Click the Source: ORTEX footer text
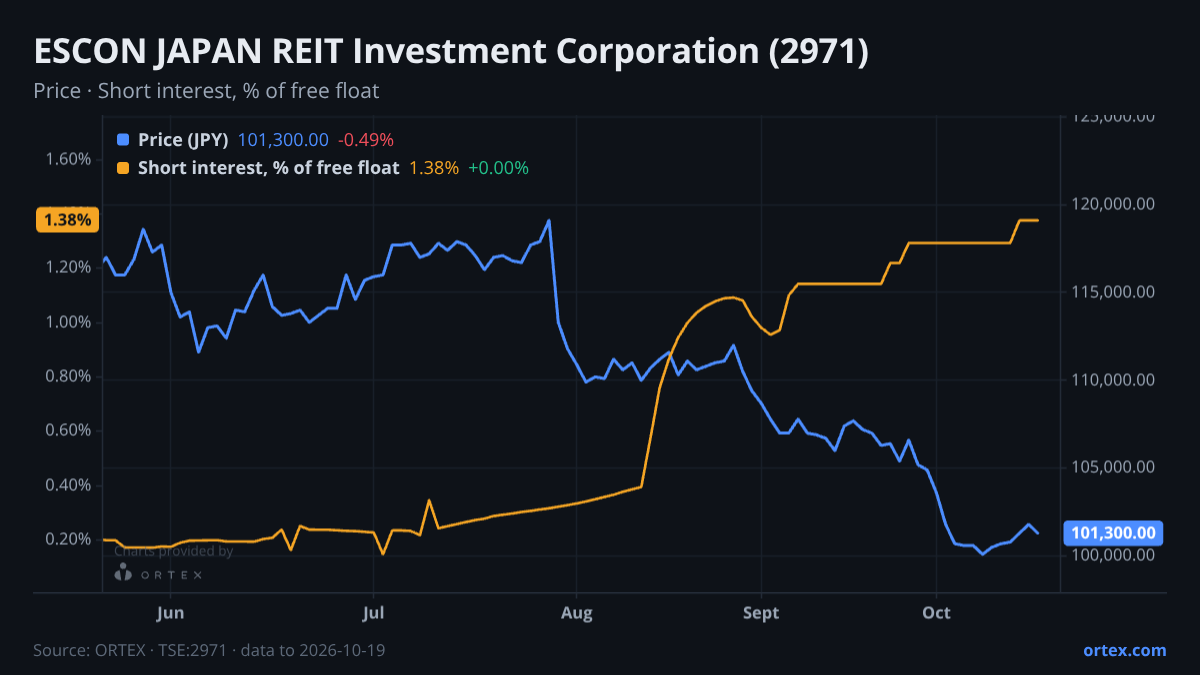The image size is (1200, 675). [x=209, y=650]
